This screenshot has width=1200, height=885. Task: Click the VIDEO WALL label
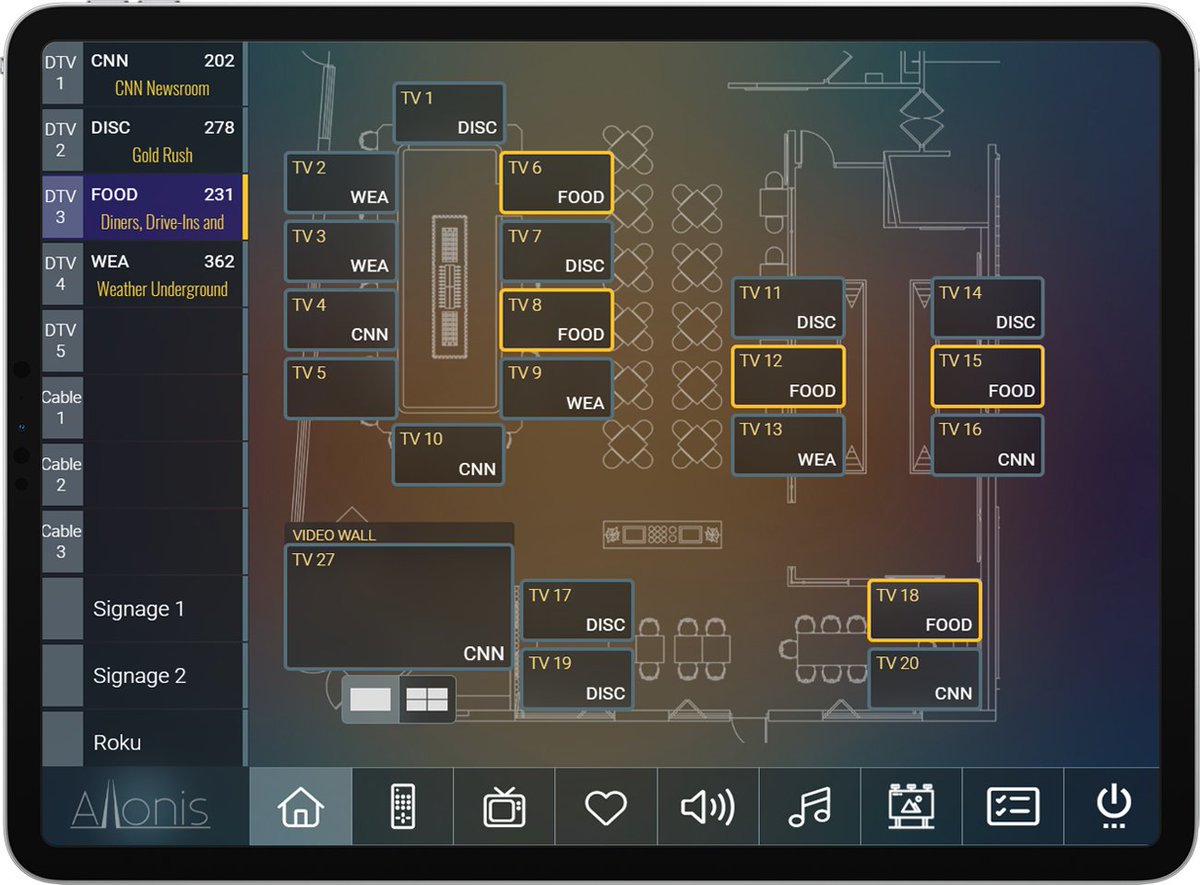(x=334, y=535)
